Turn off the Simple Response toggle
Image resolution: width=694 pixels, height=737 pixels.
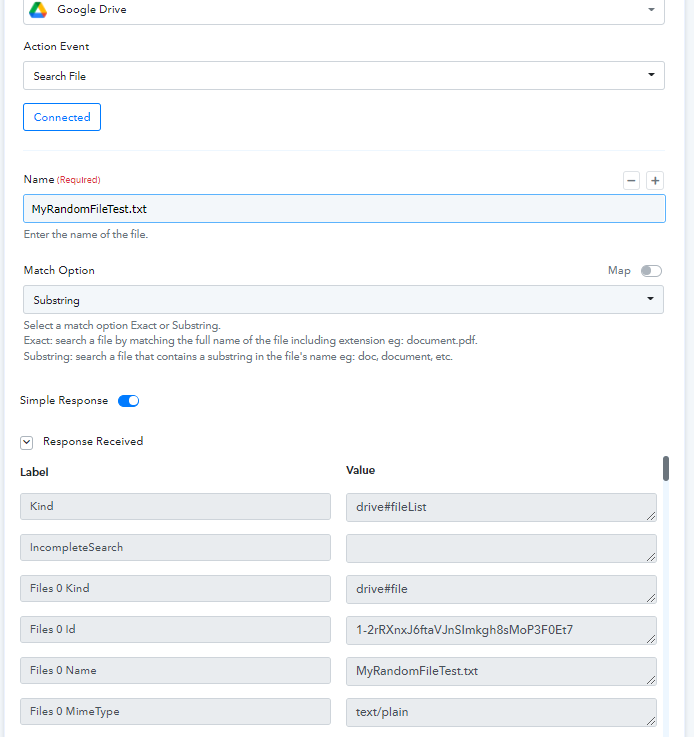pyautogui.click(x=128, y=401)
